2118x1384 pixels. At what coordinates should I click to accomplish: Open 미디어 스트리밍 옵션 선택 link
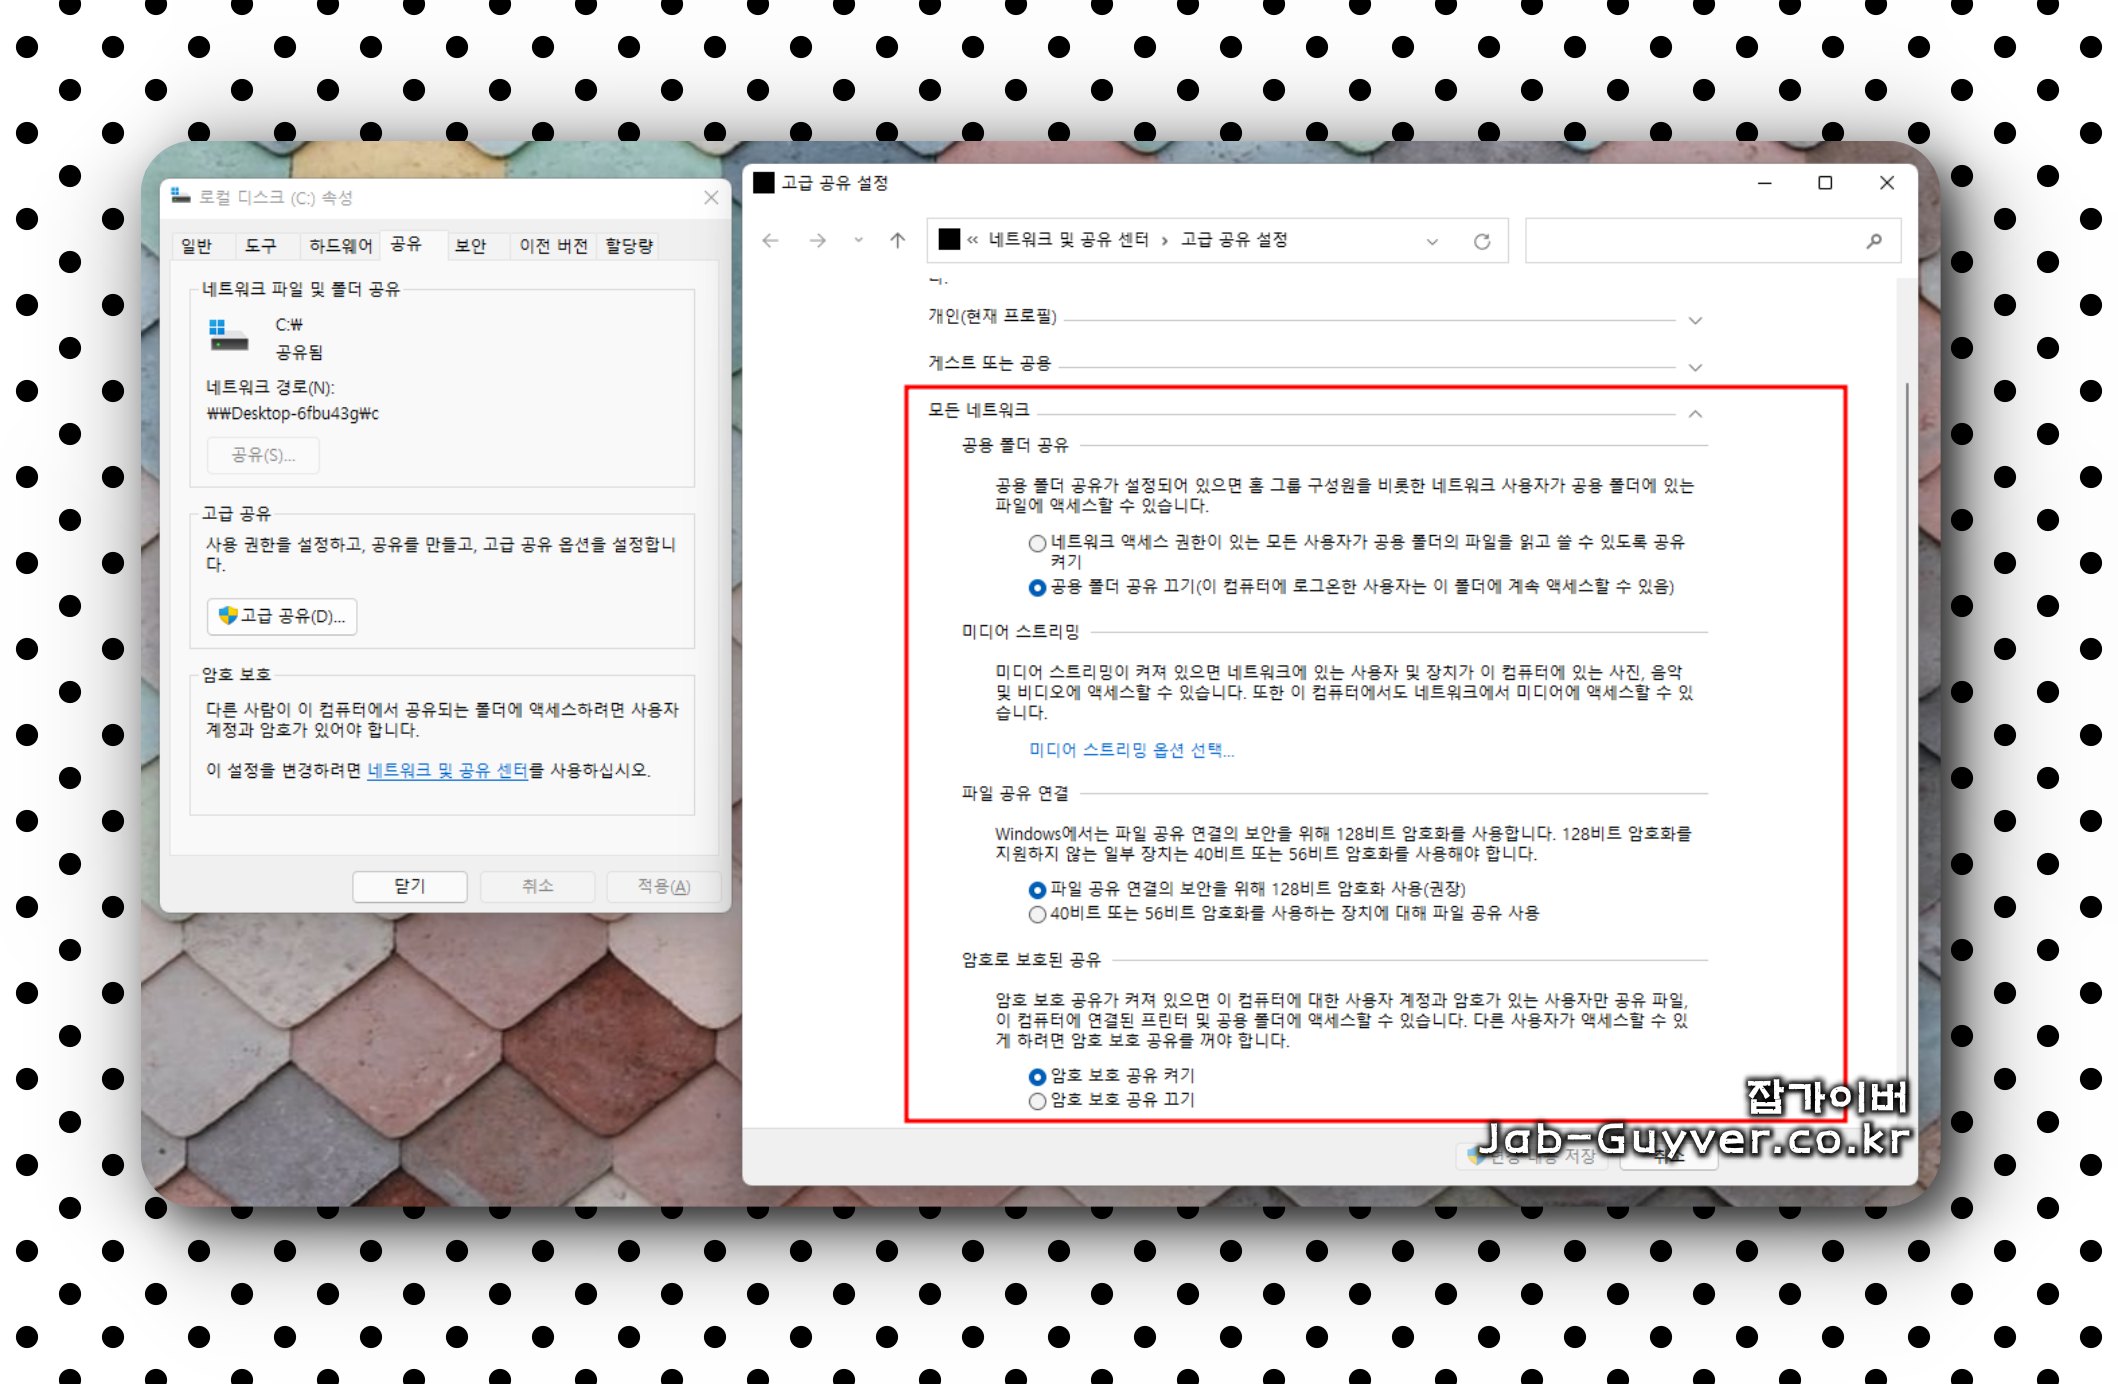tap(1130, 750)
